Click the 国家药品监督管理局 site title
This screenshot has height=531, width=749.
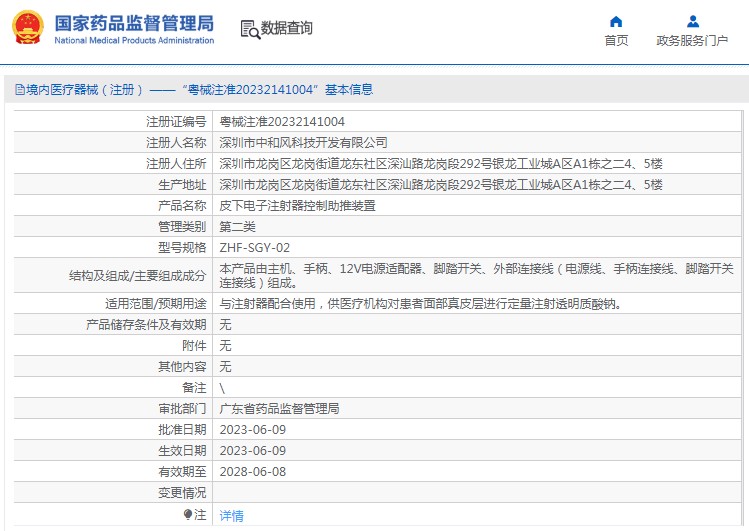(x=134, y=23)
